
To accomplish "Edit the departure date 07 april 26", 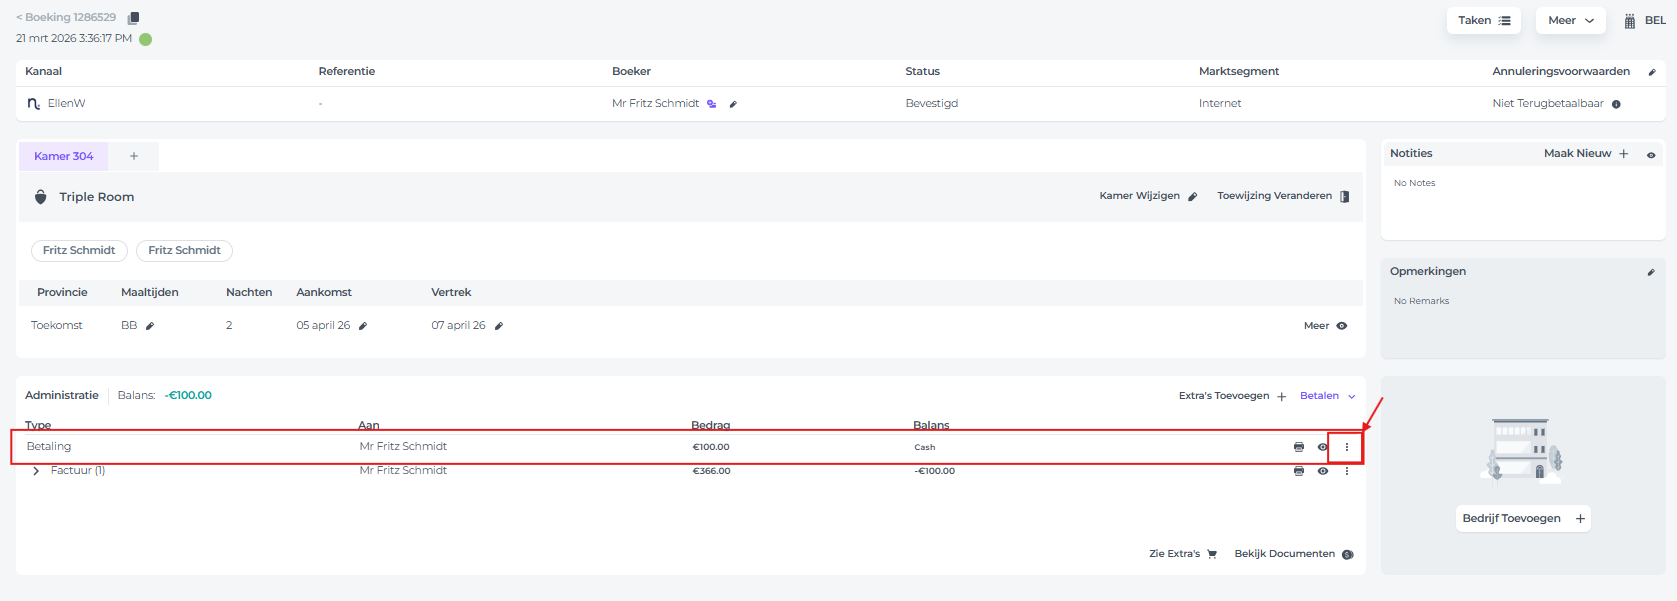I will coord(499,326).
